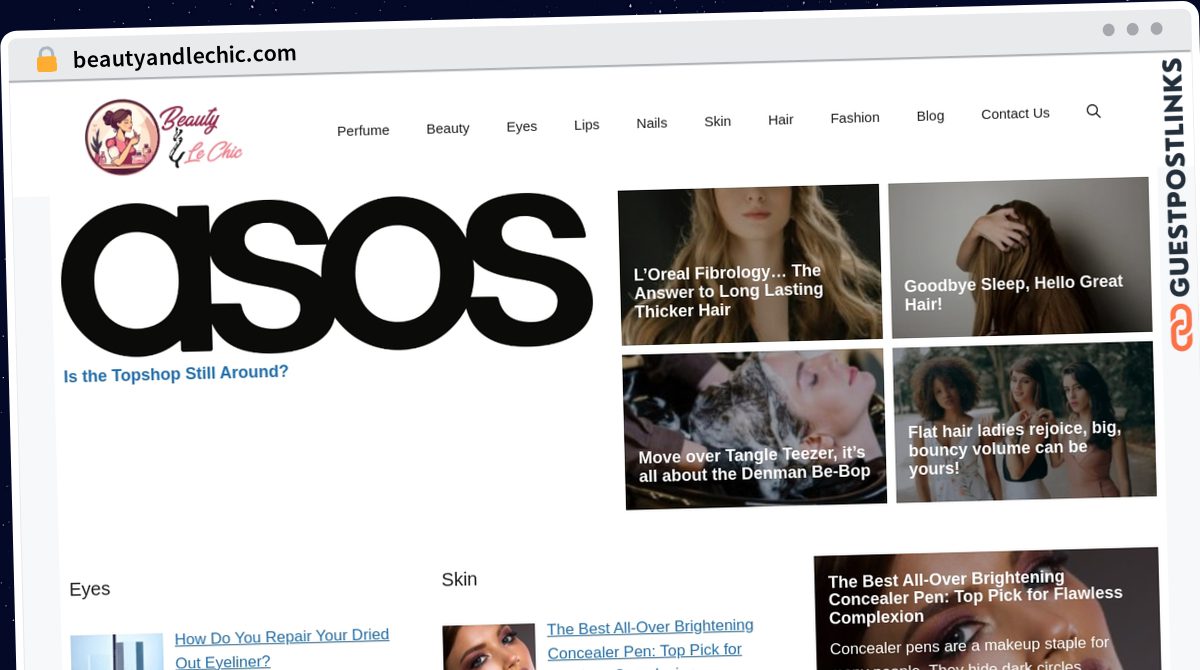Select the Hair navigation tab
The height and width of the screenshot is (670, 1200).
[780, 119]
